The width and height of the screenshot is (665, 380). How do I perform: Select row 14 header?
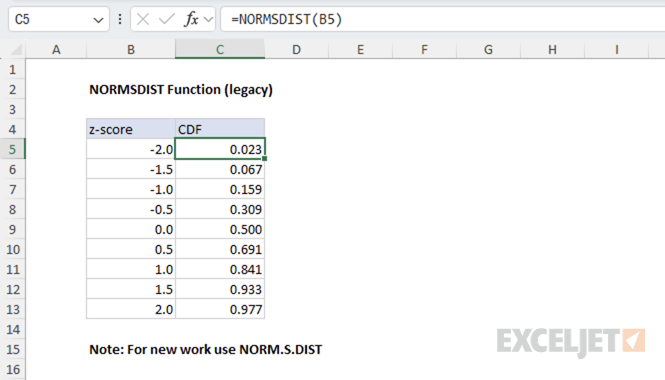click(x=13, y=329)
